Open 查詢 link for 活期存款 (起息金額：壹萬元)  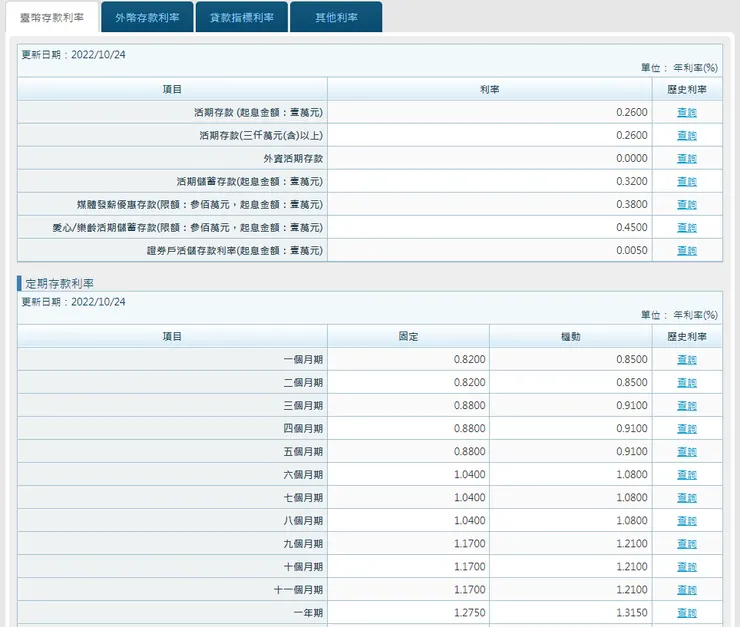tap(687, 112)
